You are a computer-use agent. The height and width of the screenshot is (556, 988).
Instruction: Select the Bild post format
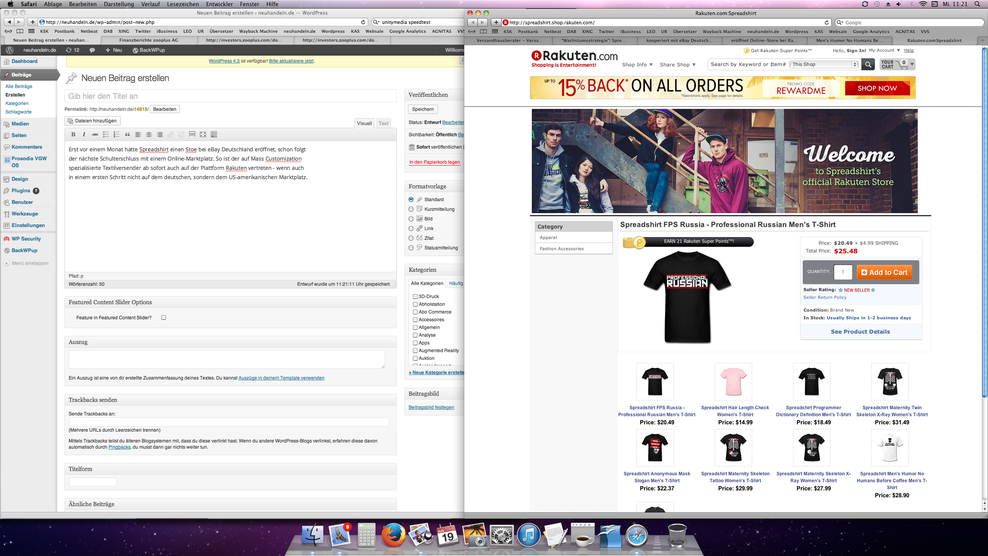click(411, 219)
